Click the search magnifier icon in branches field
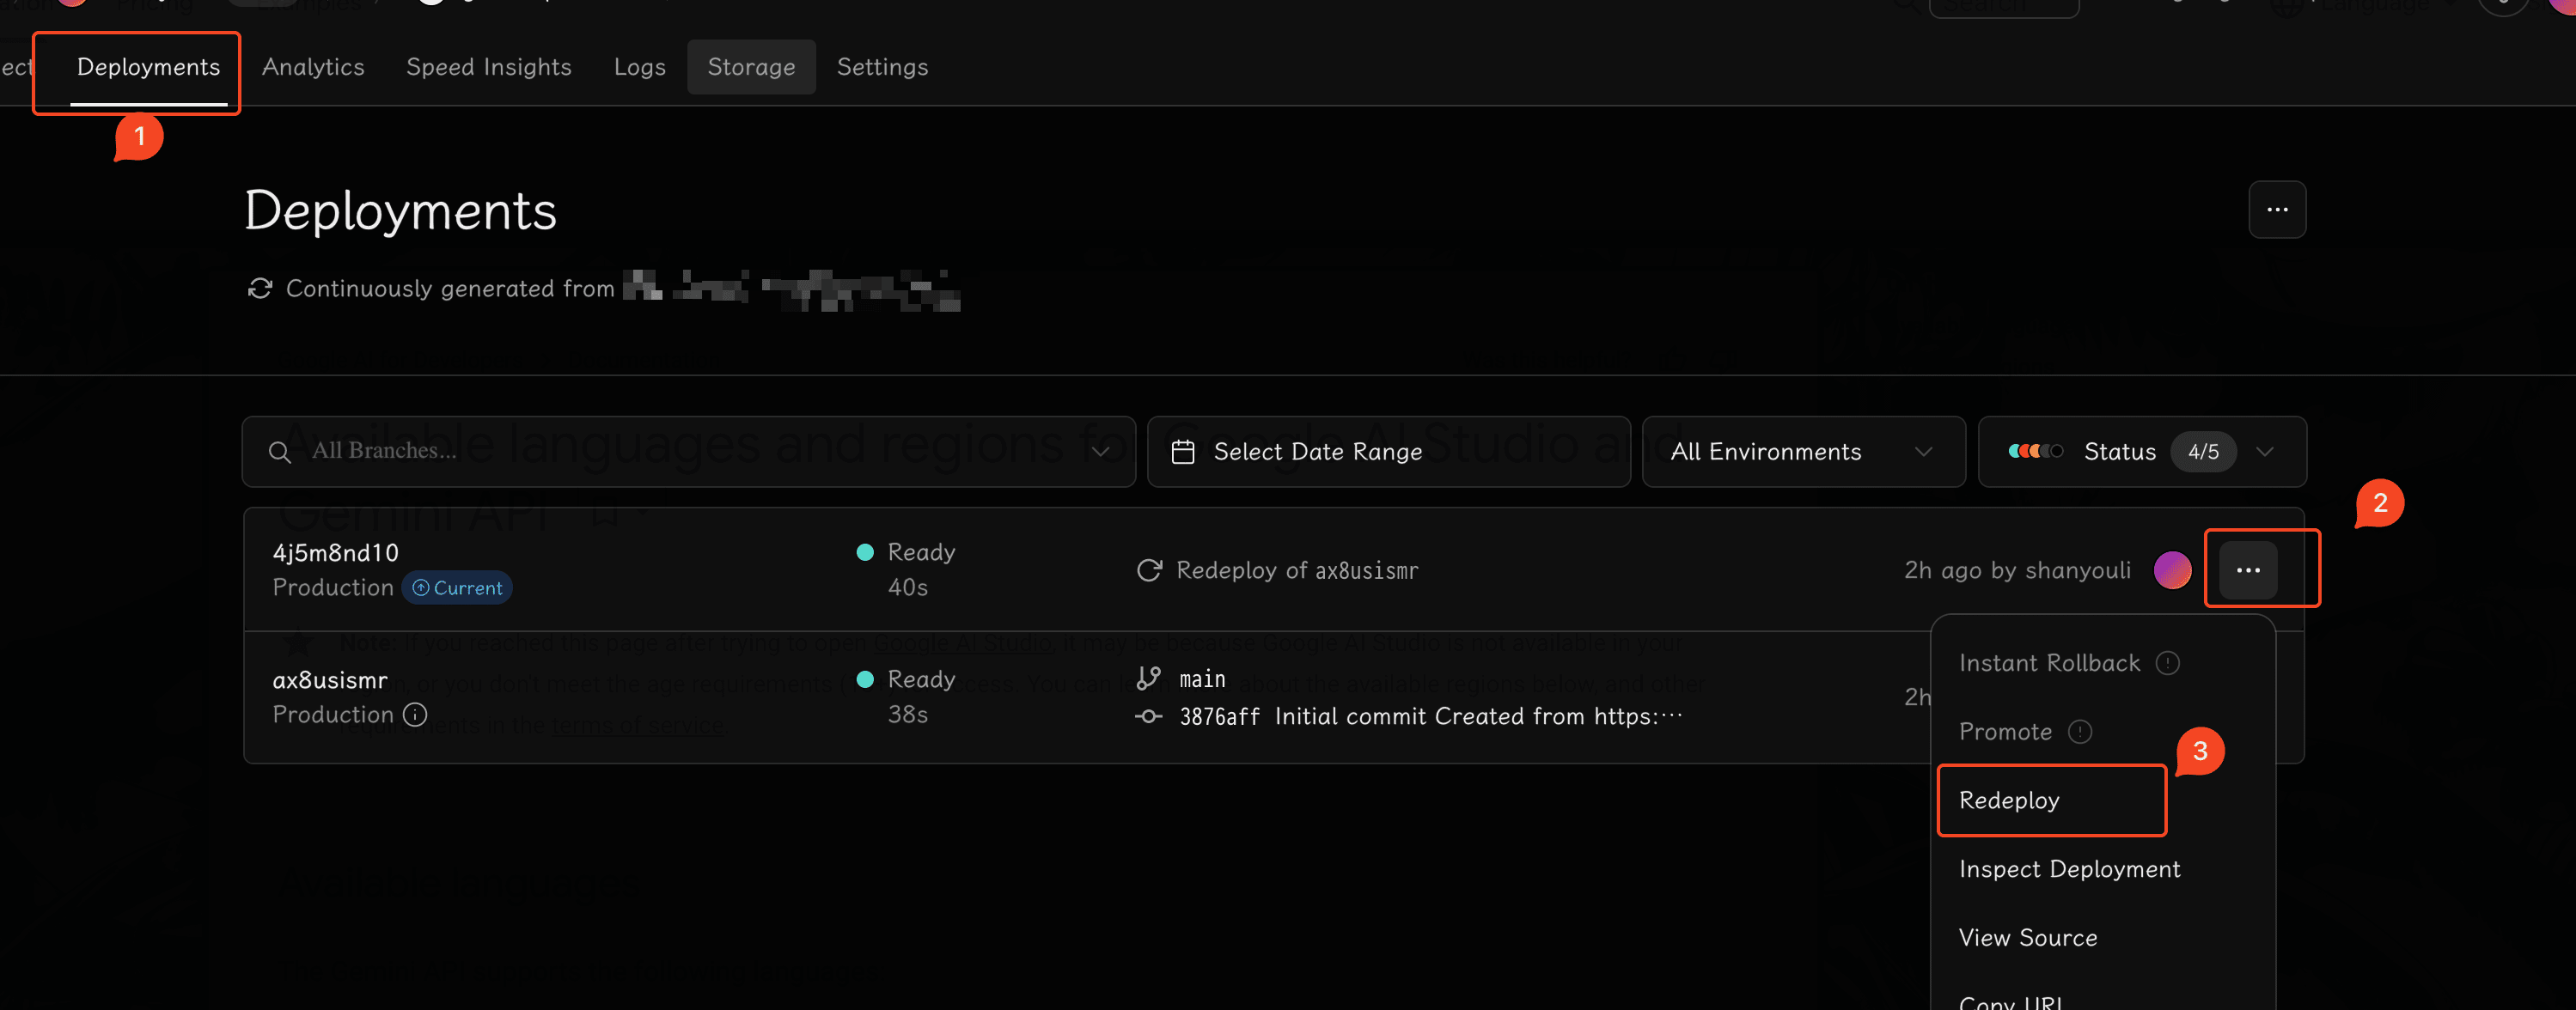The height and width of the screenshot is (1010, 2576). [x=280, y=452]
